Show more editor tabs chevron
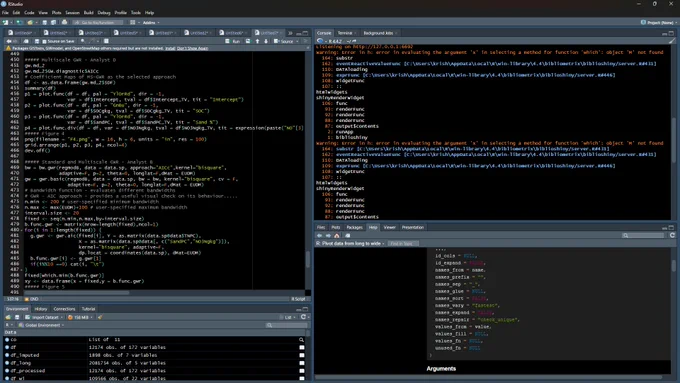Image resolution: width=680 pixels, height=383 pixels. [290, 33]
